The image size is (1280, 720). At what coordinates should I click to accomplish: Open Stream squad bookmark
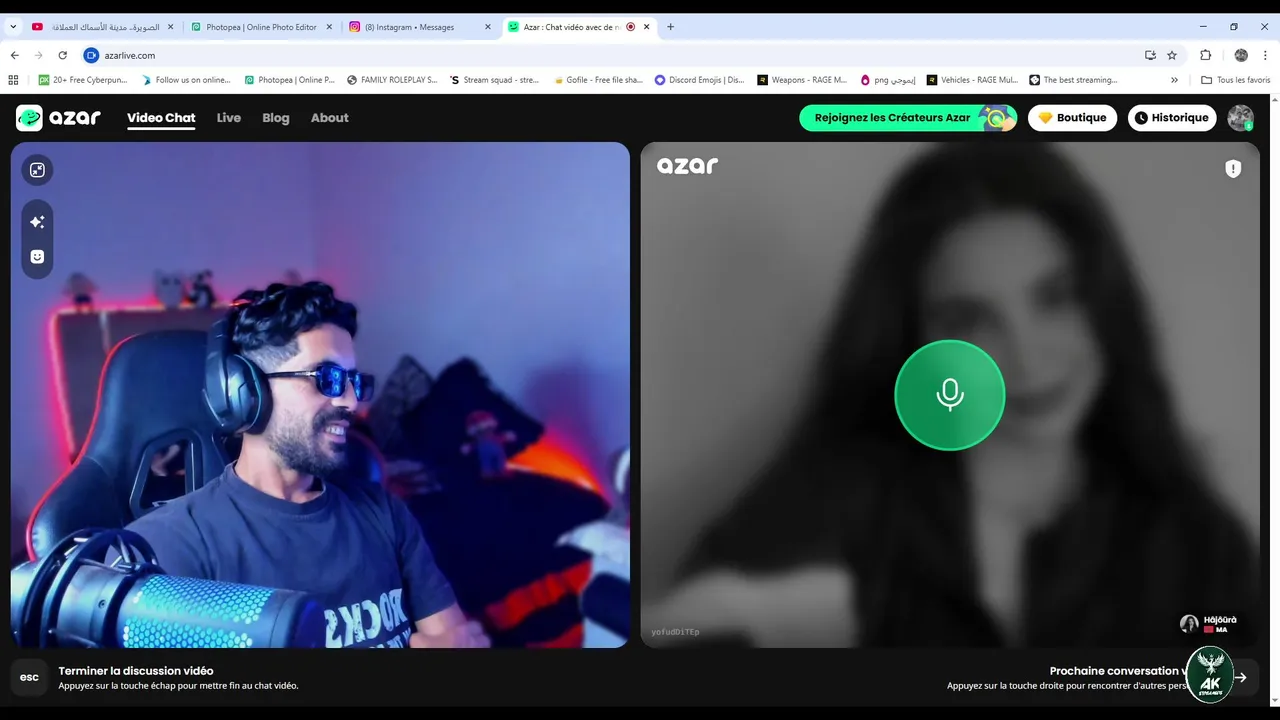(495, 80)
